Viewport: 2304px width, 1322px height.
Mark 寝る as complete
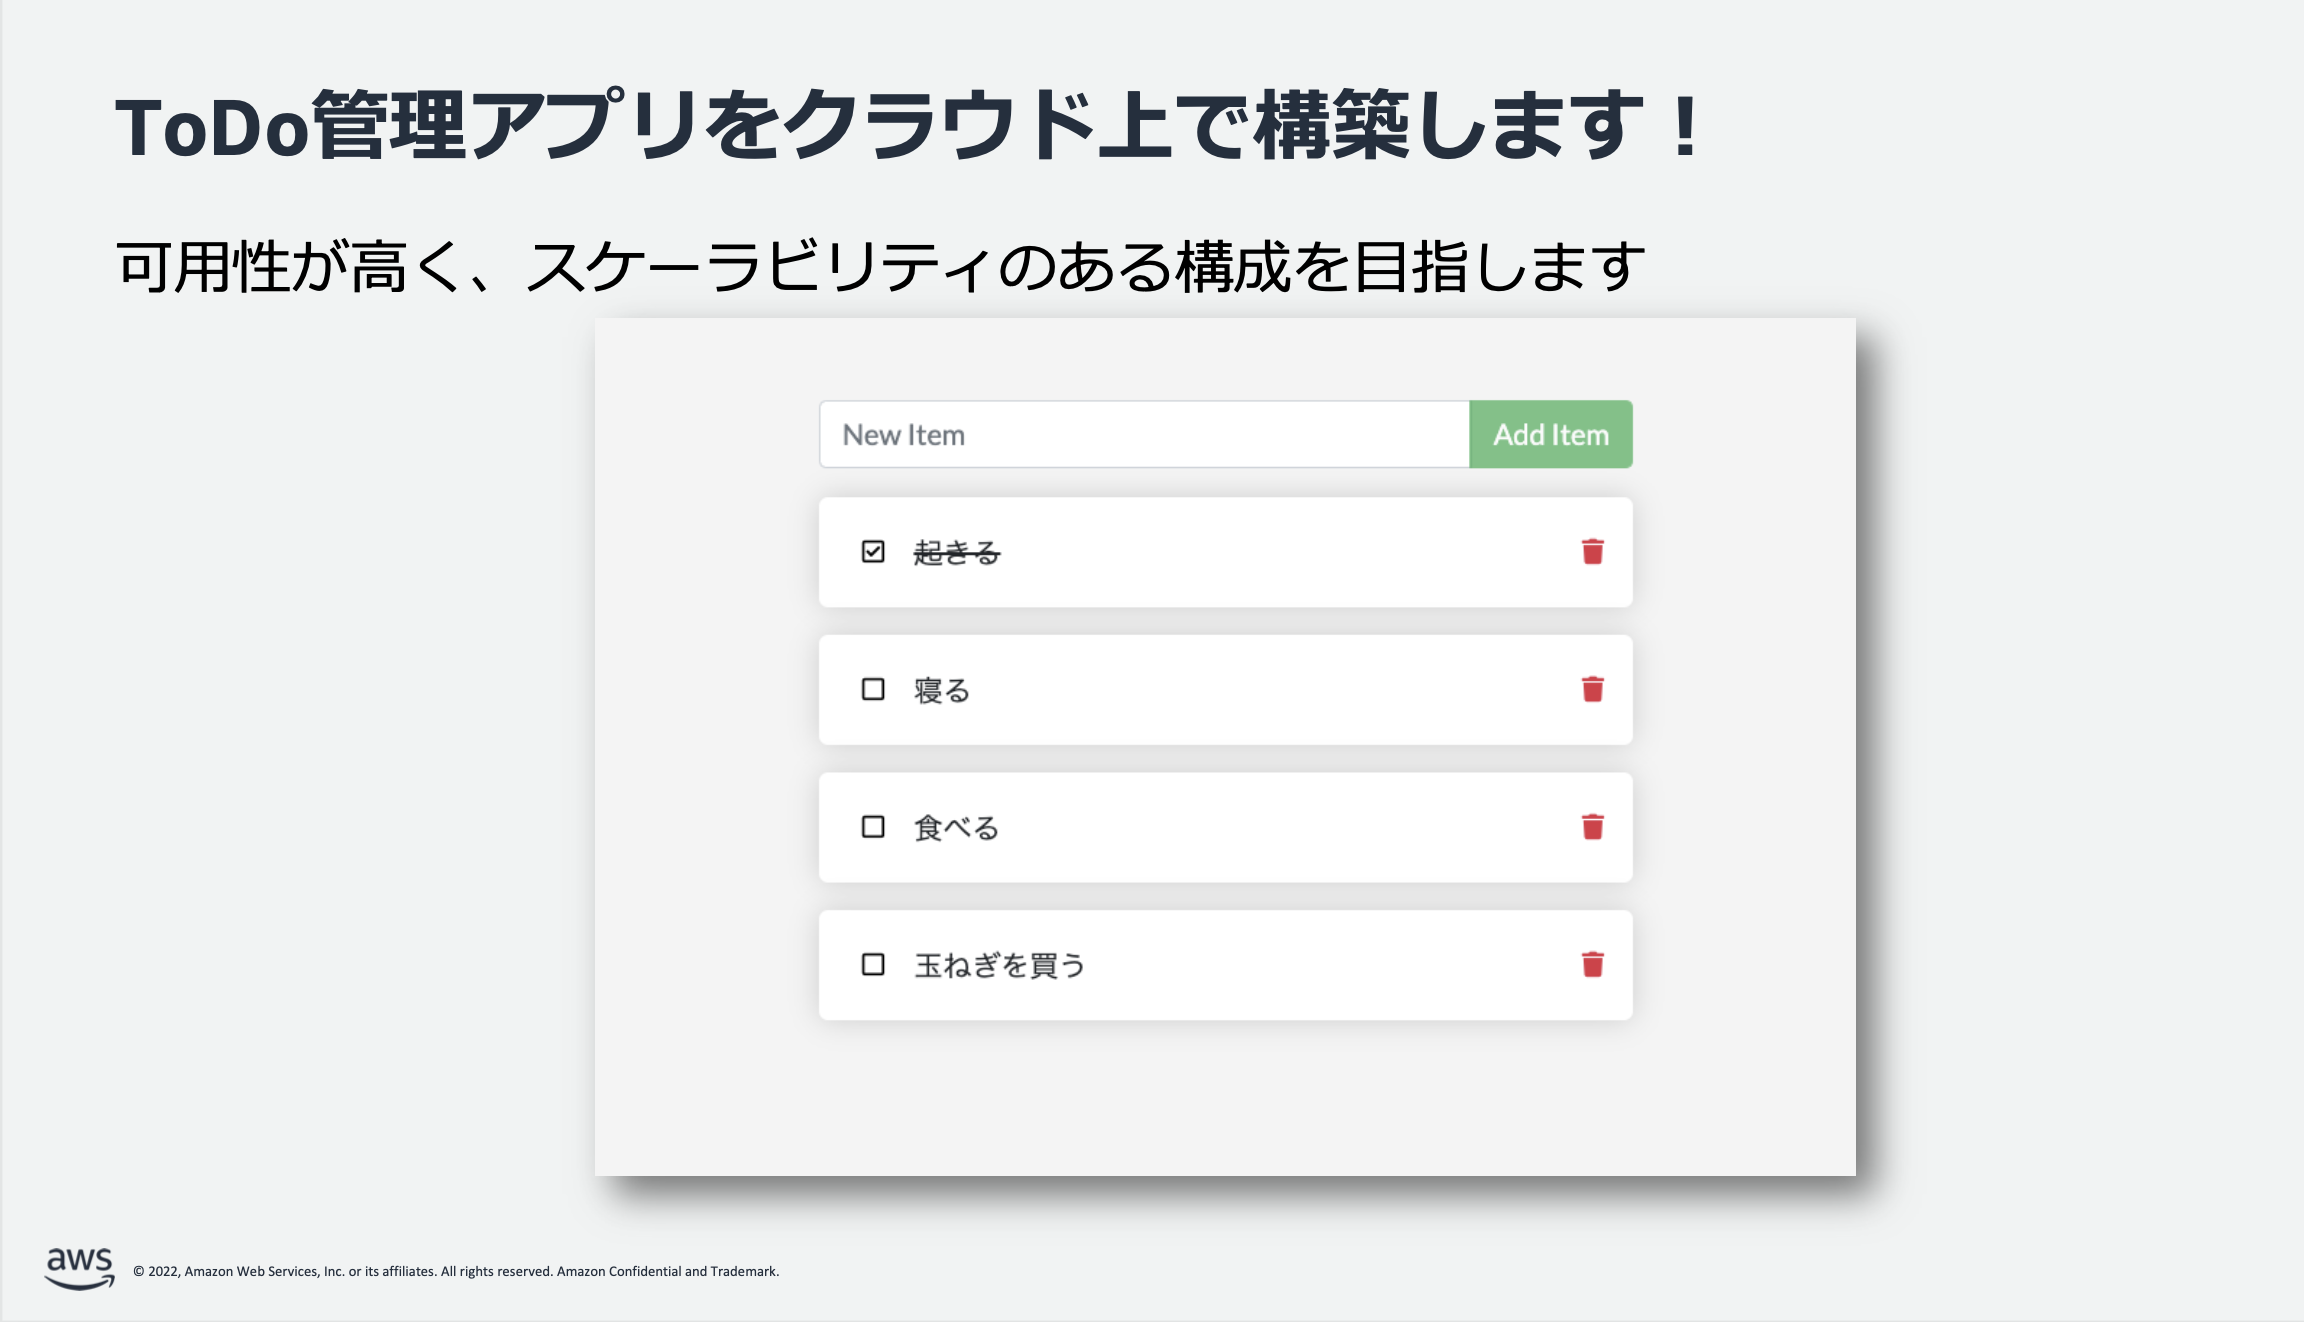[874, 687]
